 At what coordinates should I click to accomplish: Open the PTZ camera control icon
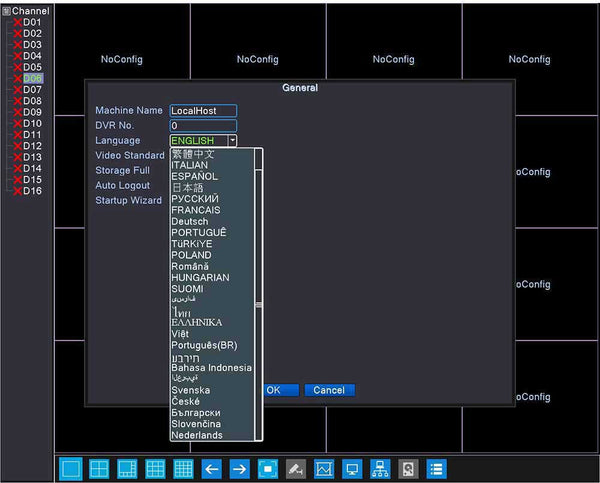295,468
